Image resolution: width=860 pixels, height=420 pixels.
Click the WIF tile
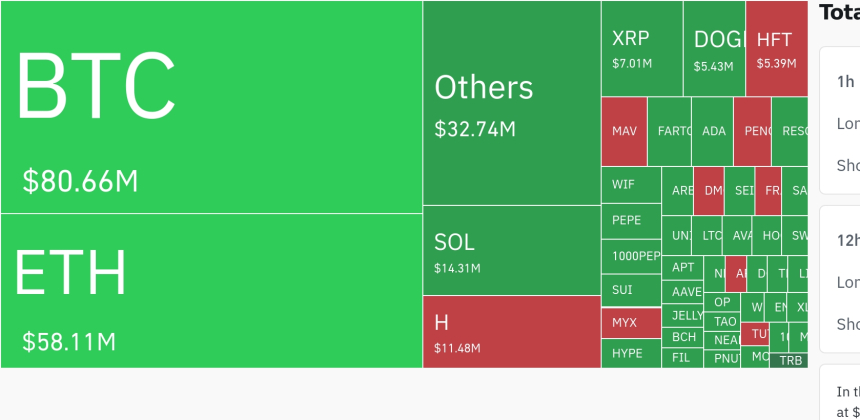point(631,185)
